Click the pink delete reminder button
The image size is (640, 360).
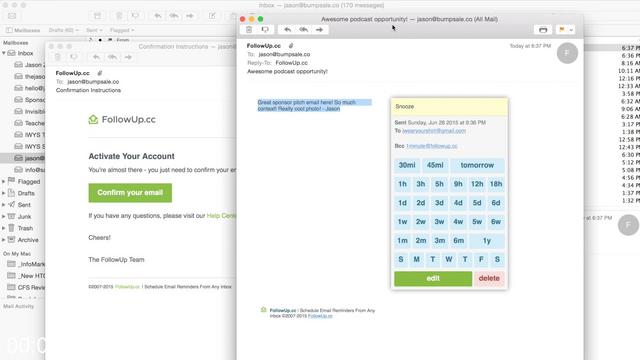coord(489,278)
